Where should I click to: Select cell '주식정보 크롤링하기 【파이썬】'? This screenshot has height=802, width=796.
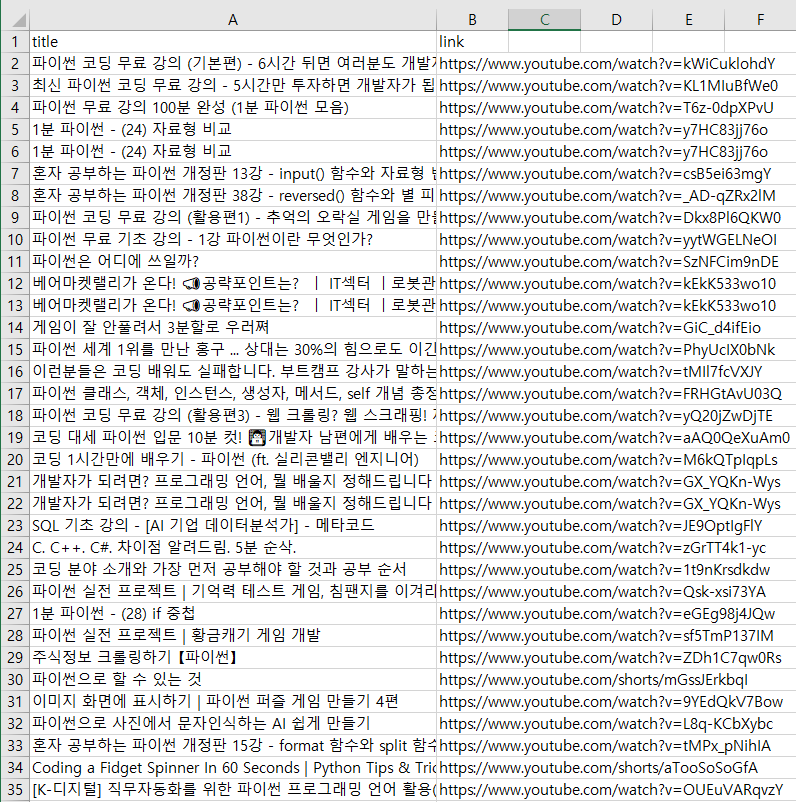click(x=233, y=657)
